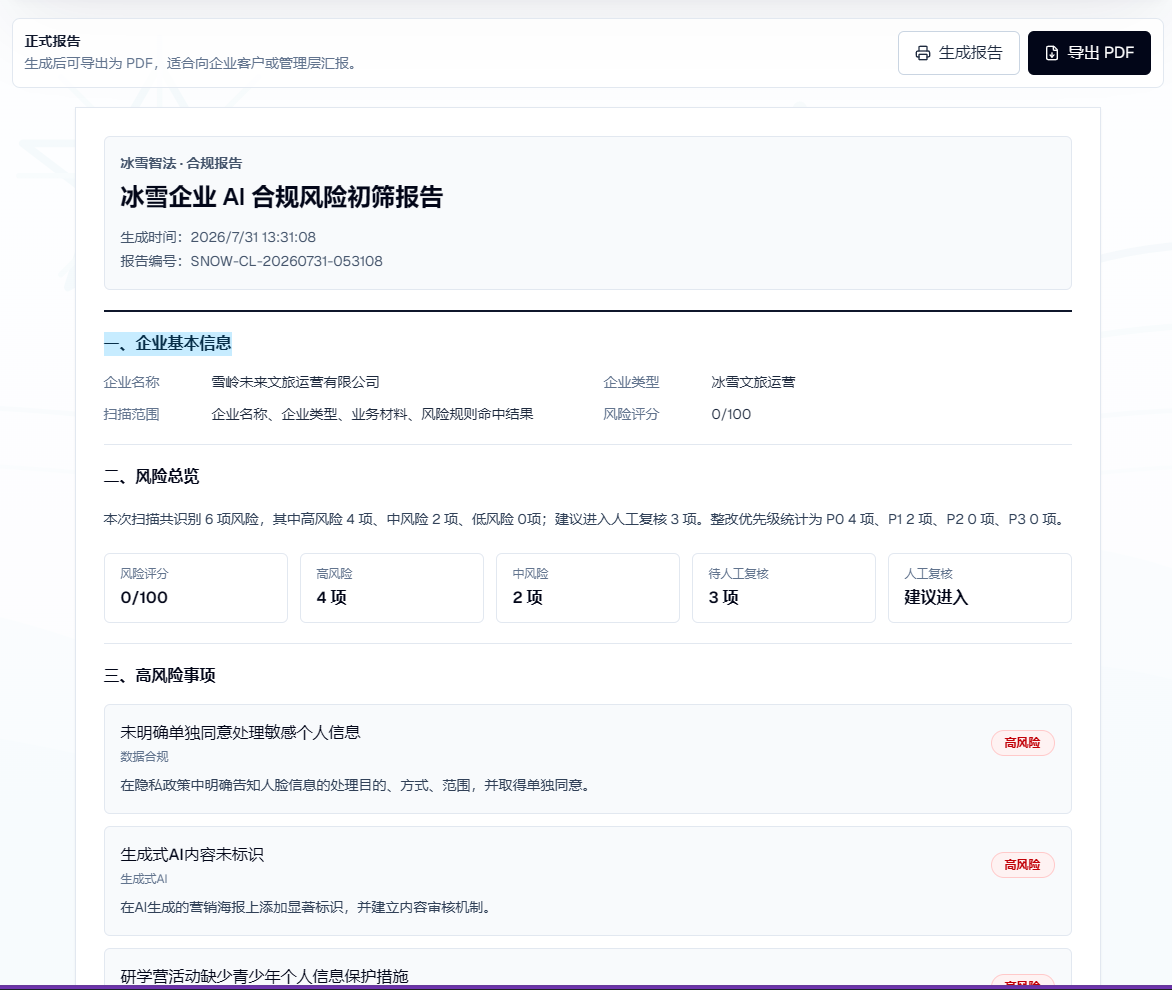The width and height of the screenshot is (1172, 990).
Task: Click the recommendation about 人脸信息 in 隐私政策
Action: click(357, 785)
